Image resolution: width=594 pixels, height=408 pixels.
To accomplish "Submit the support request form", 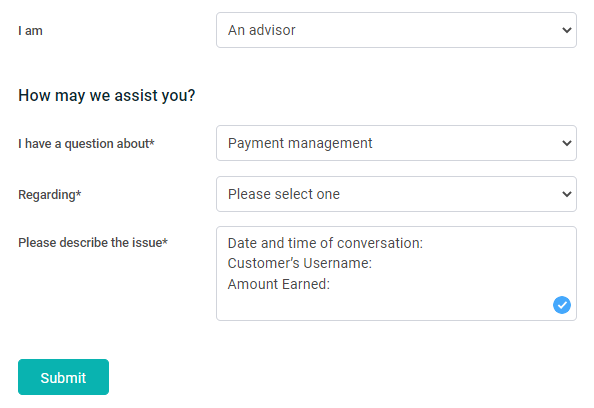I will 63,377.
